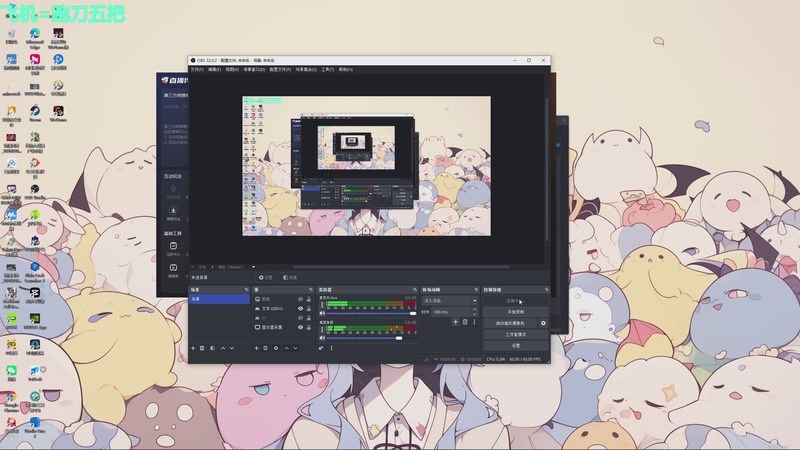This screenshot has height=450, width=800.
Task: Pop out the Sources dock panel
Action: point(311,290)
